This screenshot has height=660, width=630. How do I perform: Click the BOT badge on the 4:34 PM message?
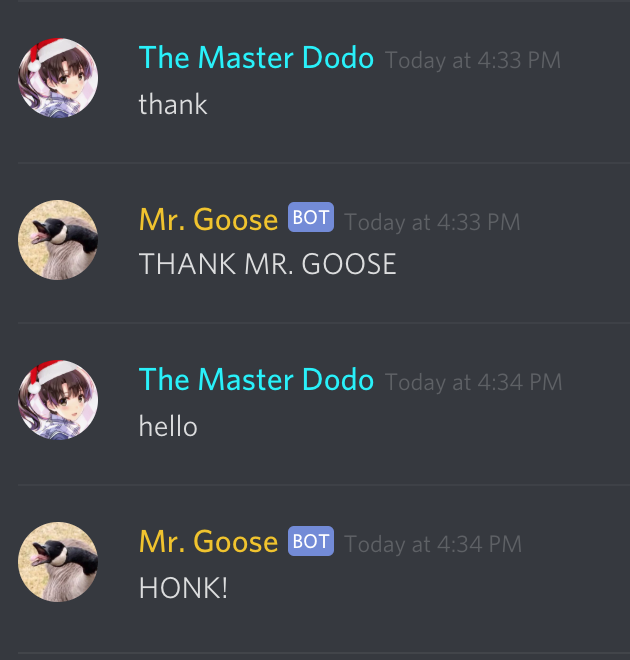(x=311, y=541)
